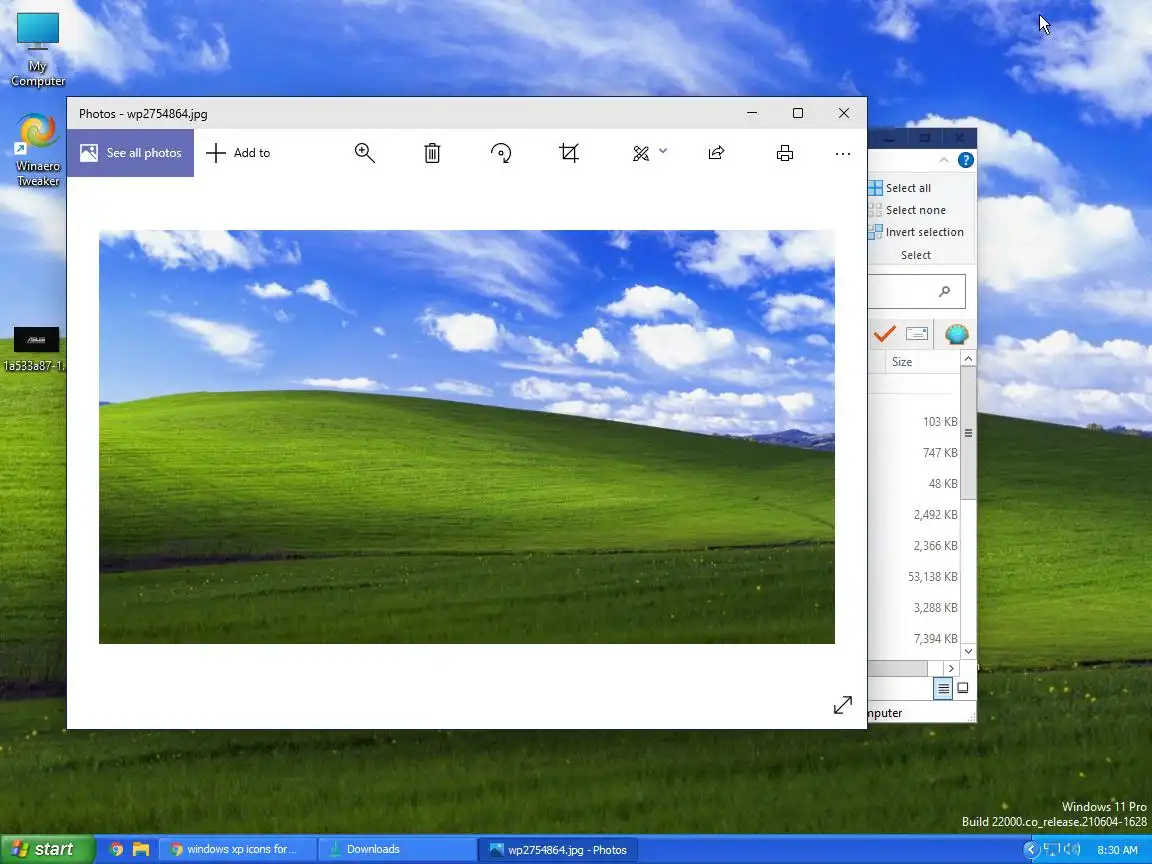Click the displayed Bliss wallpaper photo
Image resolution: width=1152 pixels, height=864 pixels.
(467, 437)
